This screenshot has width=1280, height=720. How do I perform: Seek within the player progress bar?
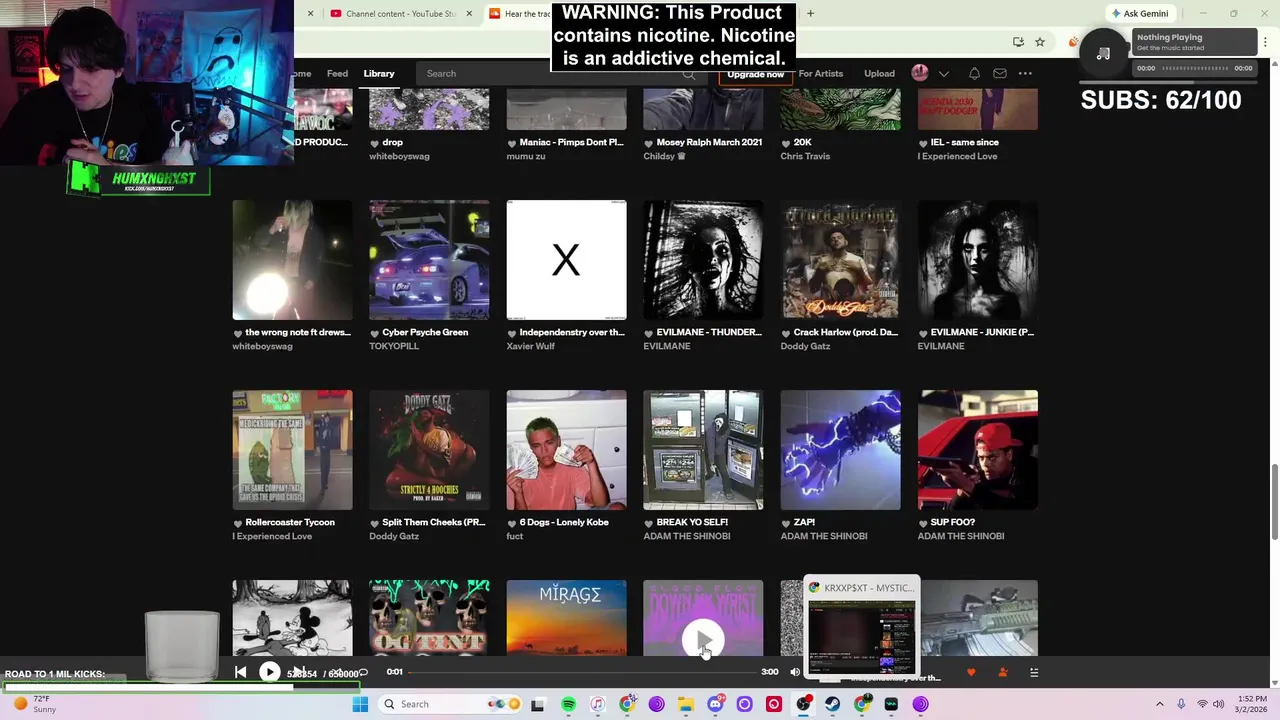[x=582, y=672]
